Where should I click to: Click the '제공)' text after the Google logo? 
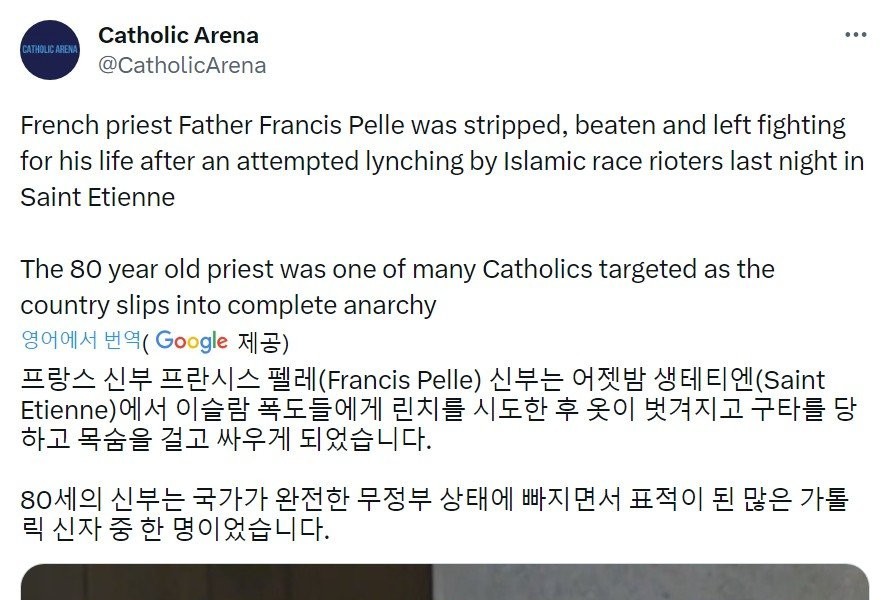point(262,342)
